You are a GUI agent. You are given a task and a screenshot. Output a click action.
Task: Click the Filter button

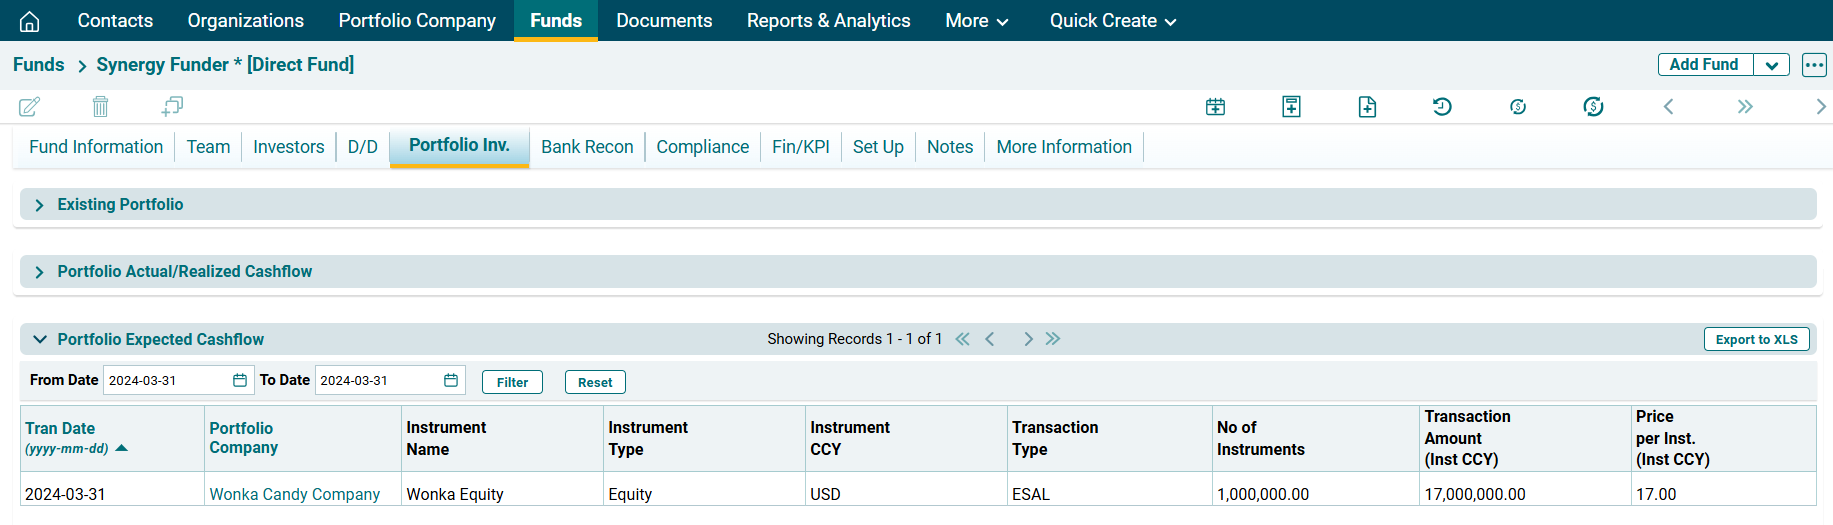pos(512,382)
